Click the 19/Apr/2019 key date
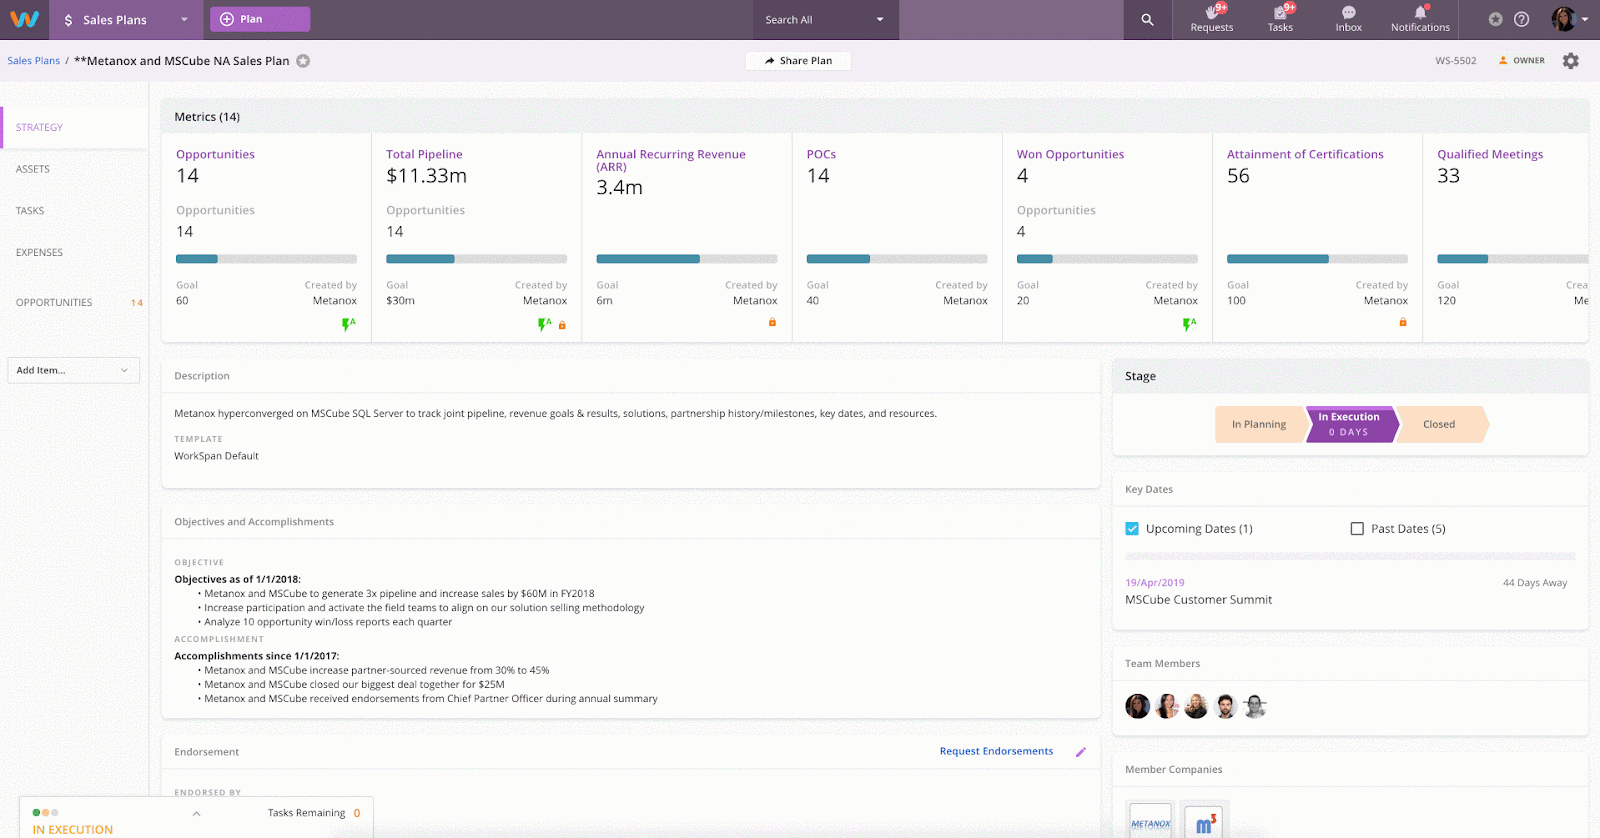Image resolution: width=1600 pixels, height=838 pixels. (x=1154, y=583)
